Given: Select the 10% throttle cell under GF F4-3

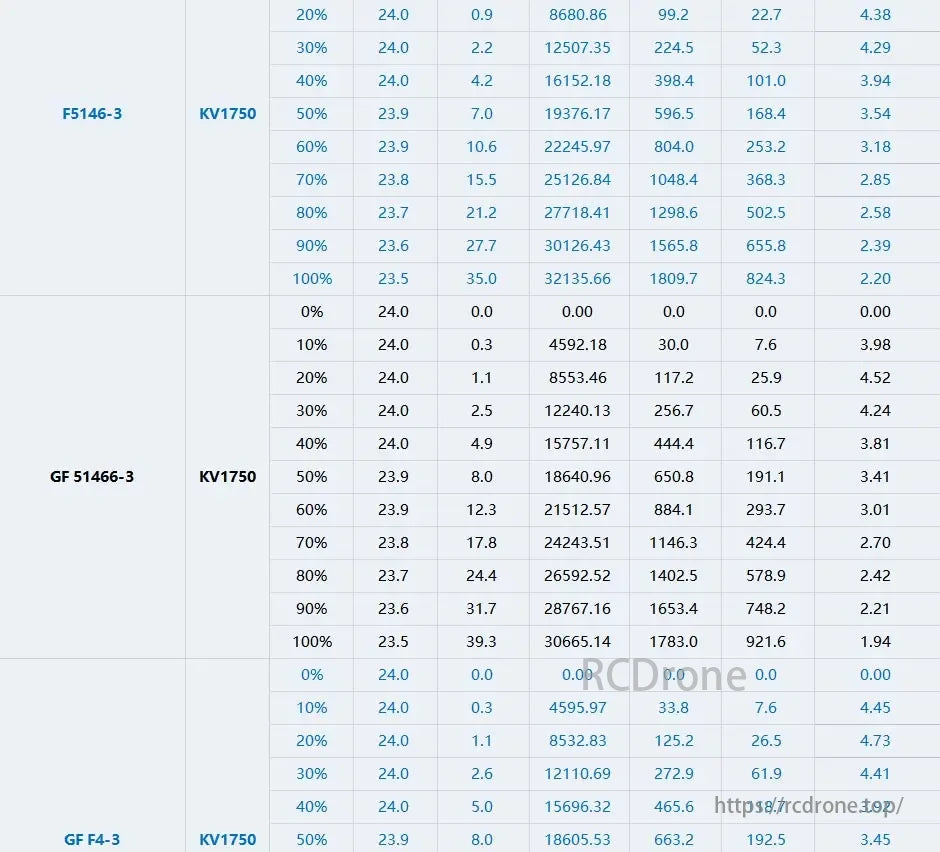Looking at the screenshot, I should 311,708.
